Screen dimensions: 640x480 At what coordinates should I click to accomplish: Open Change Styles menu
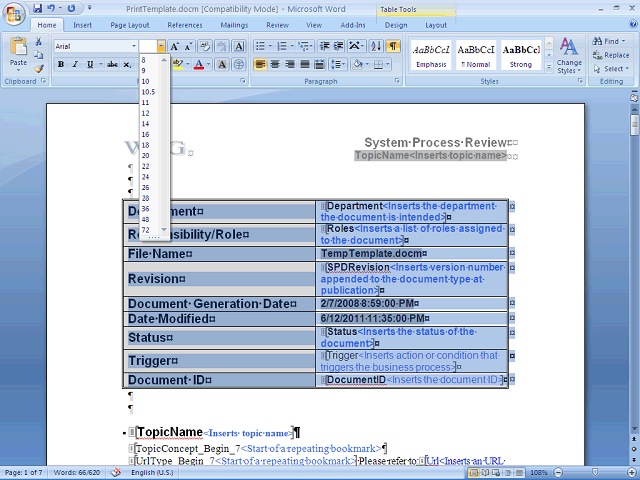[569, 56]
